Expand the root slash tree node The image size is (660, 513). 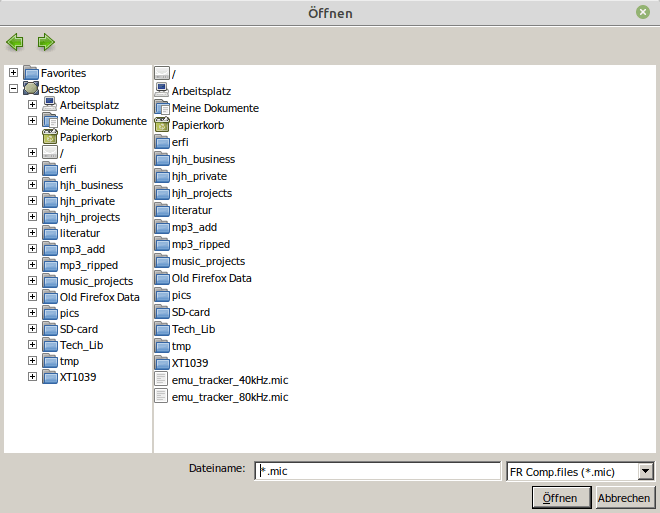32,153
